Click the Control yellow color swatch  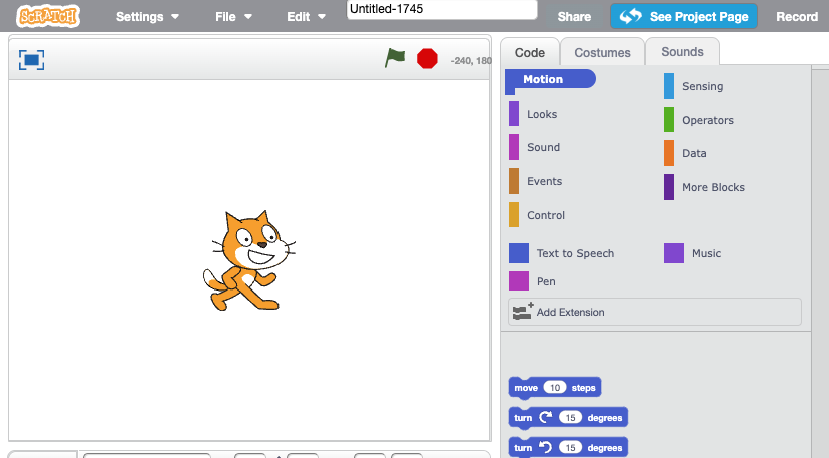pyautogui.click(x=514, y=215)
